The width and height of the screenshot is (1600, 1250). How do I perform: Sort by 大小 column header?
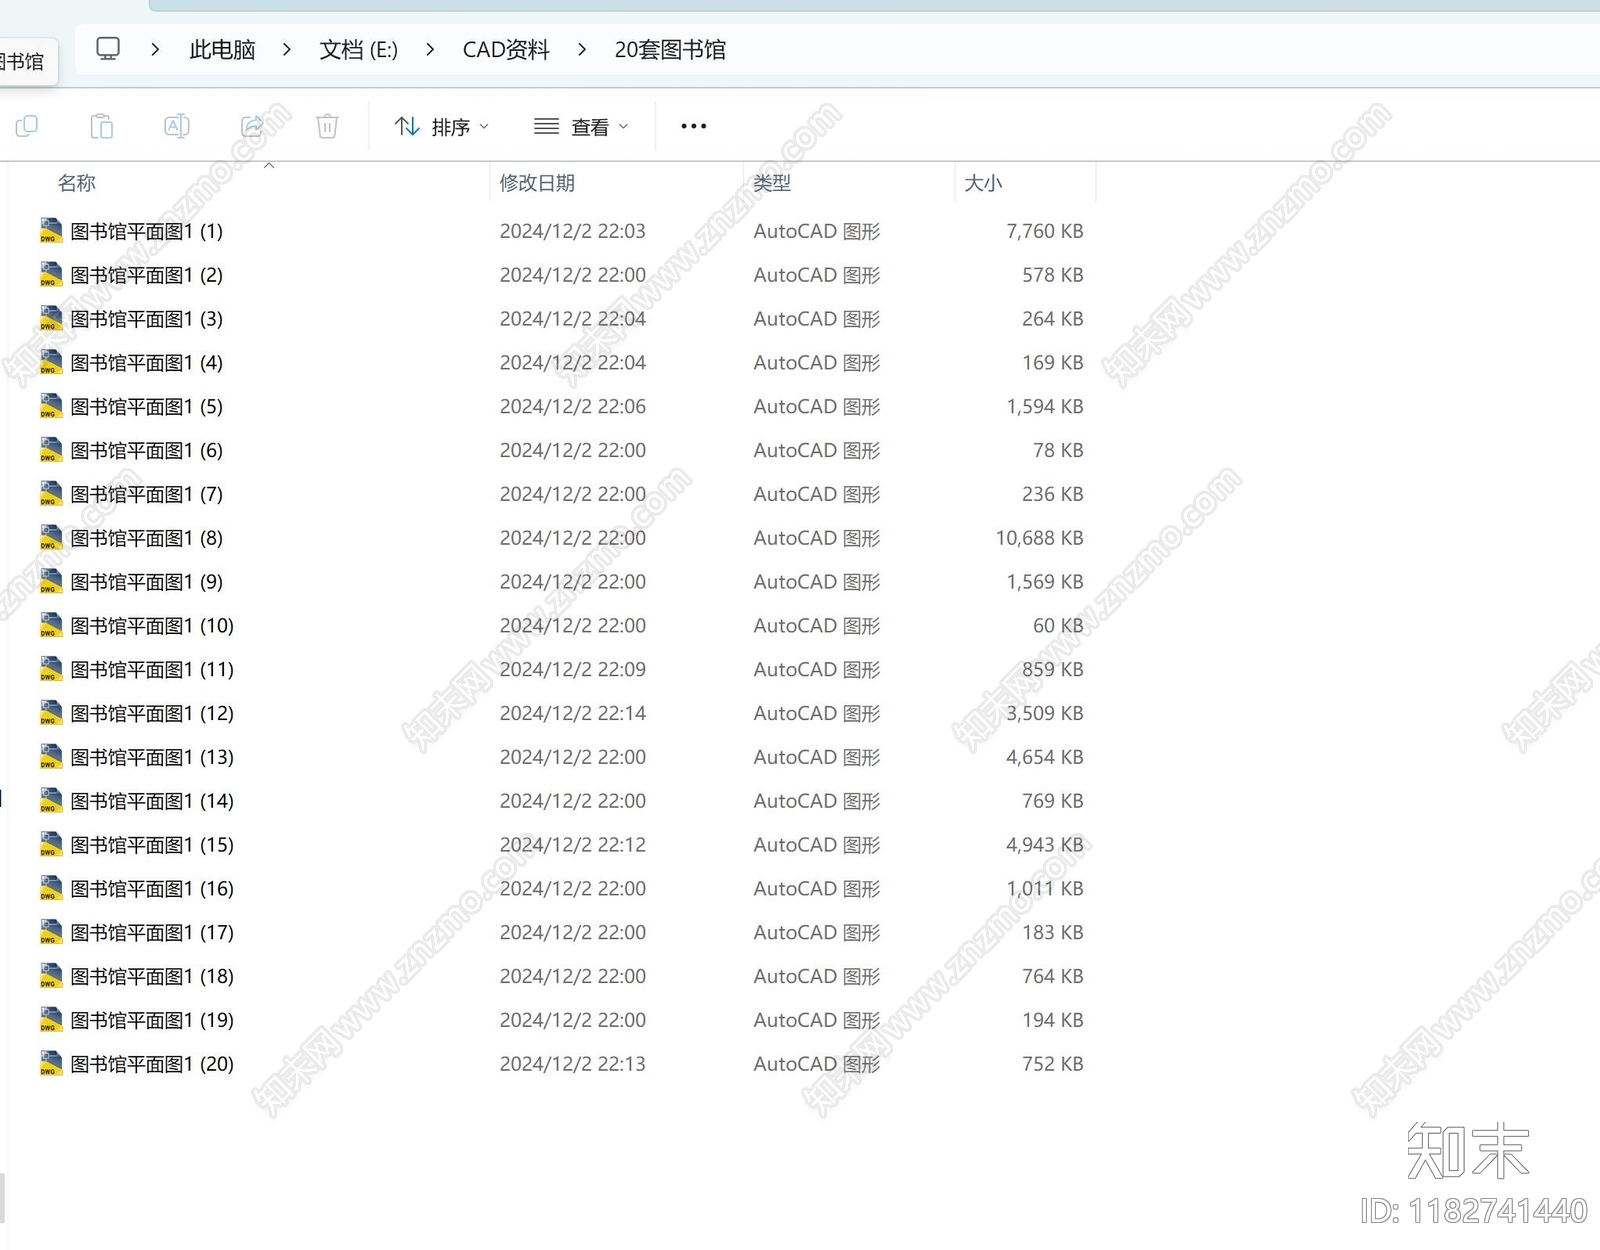click(983, 183)
